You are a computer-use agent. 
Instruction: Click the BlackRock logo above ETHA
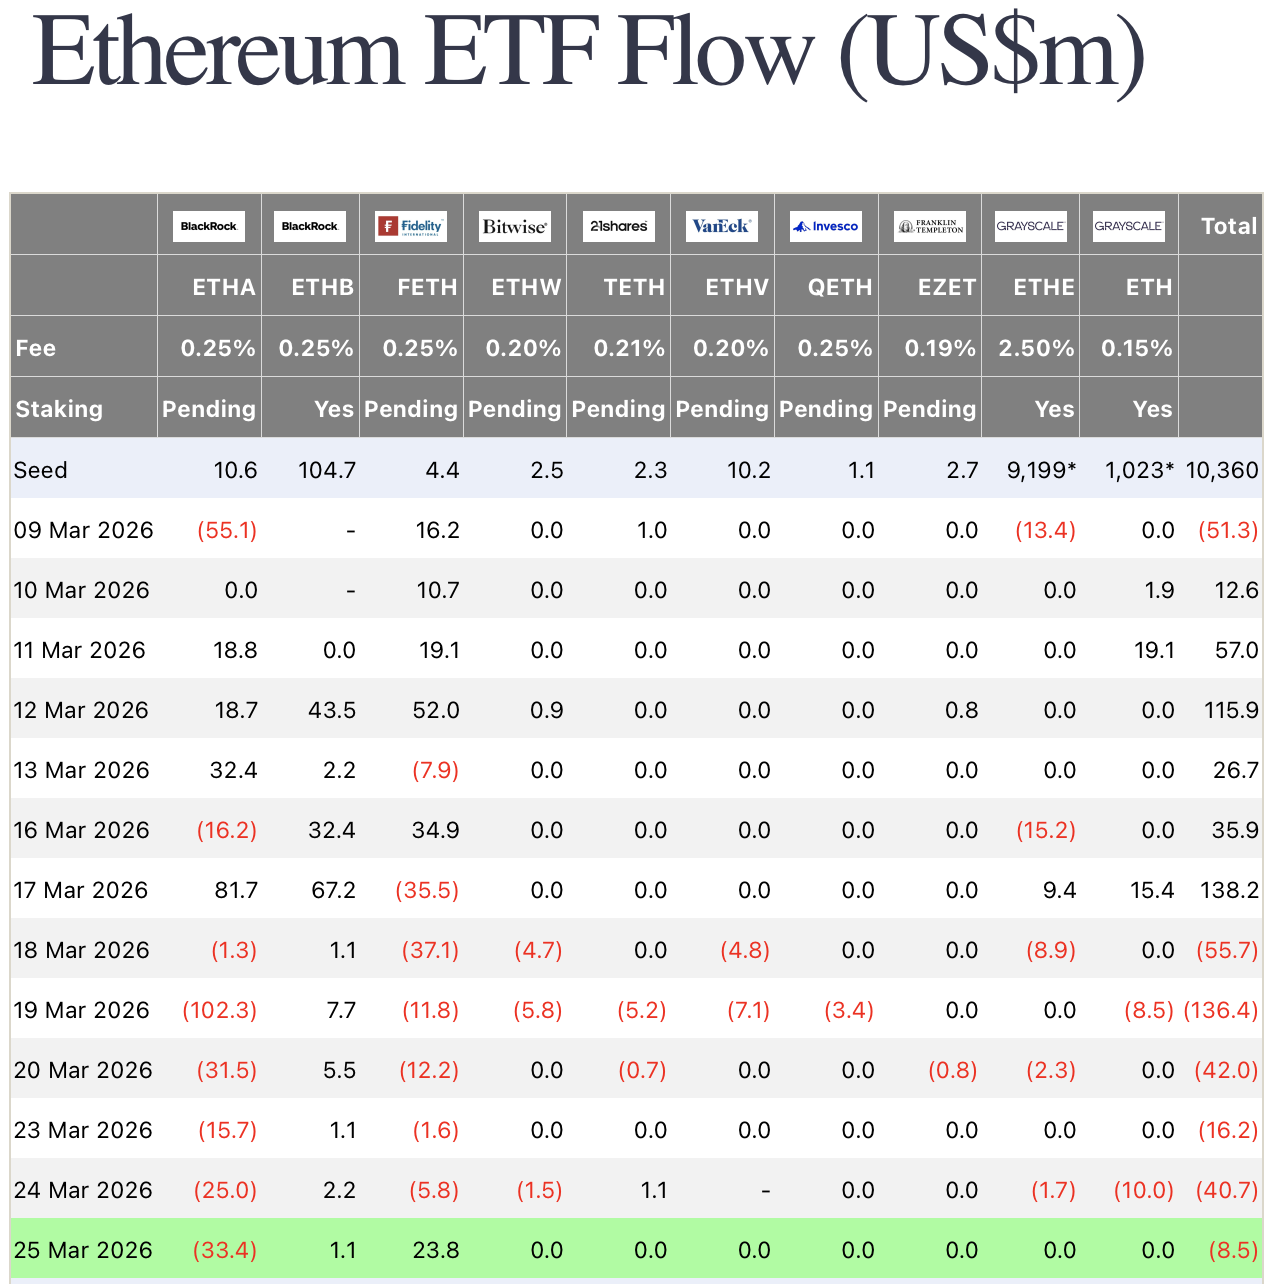pos(209,226)
